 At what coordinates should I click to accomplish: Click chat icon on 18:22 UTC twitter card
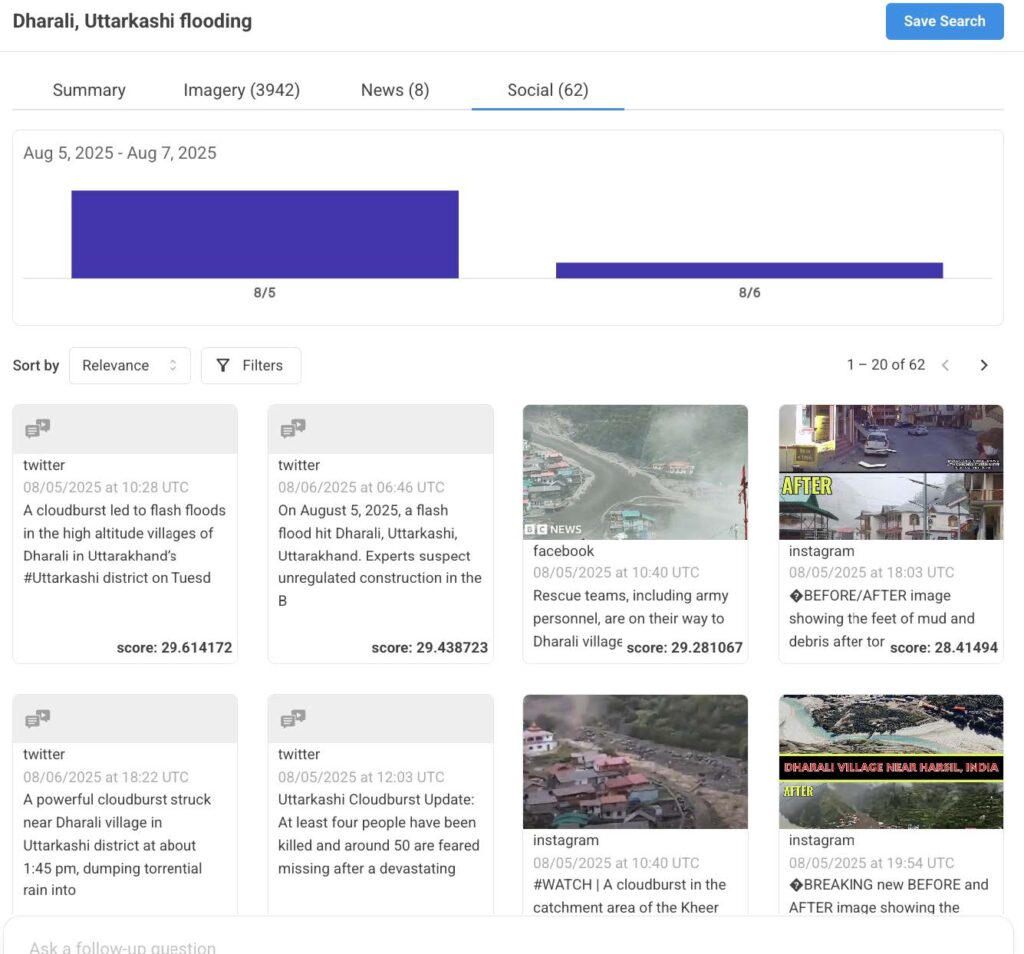tap(37, 719)
